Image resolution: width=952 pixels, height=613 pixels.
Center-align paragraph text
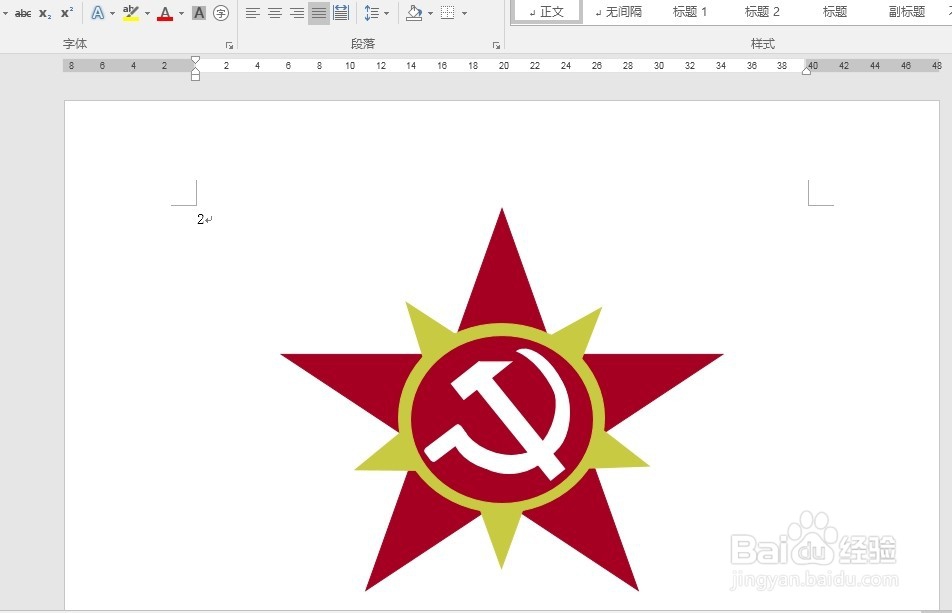275,13
